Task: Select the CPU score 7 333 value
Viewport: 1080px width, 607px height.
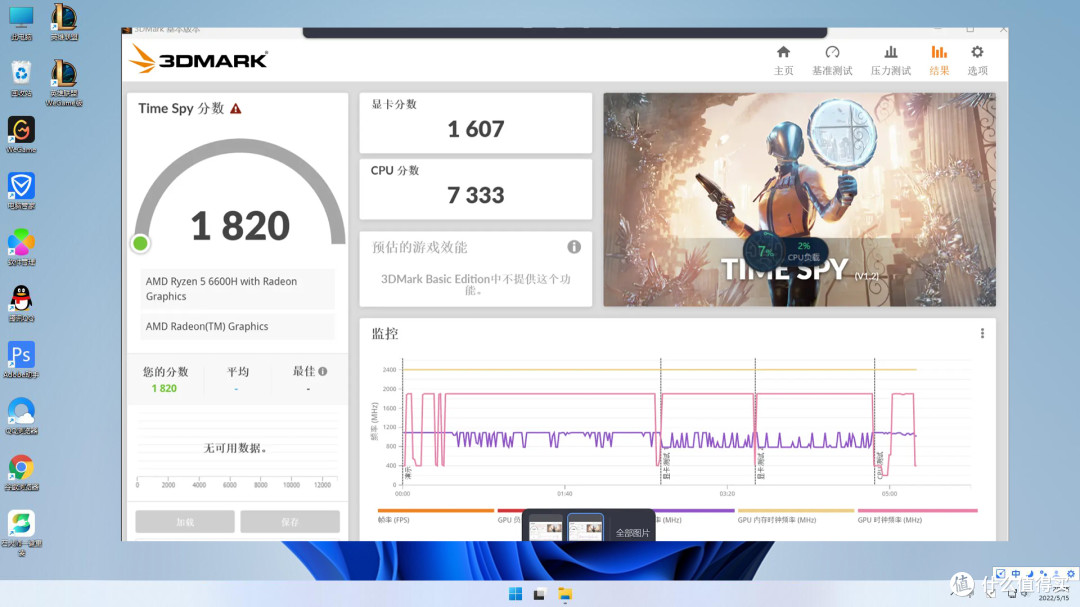Action: pos(476,195)
